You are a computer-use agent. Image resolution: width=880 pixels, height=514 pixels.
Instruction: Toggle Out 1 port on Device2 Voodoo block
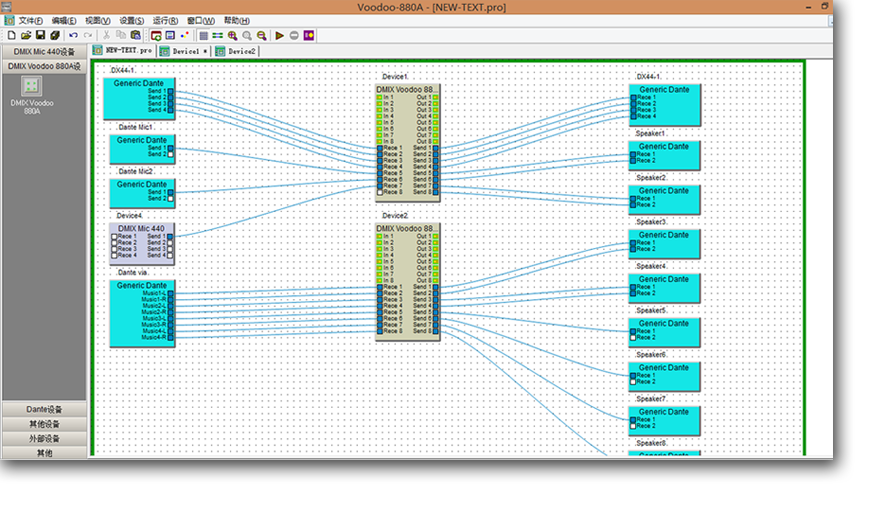click(x=436, y=237)
